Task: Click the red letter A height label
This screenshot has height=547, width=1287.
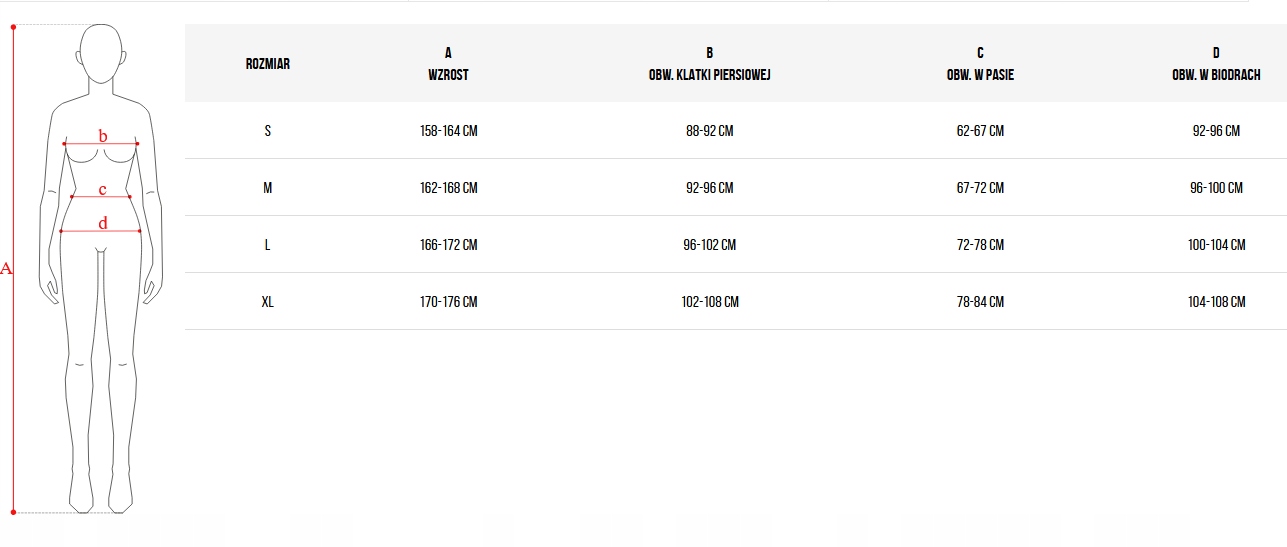Action: pyautogui.click(x=6, y=268)
